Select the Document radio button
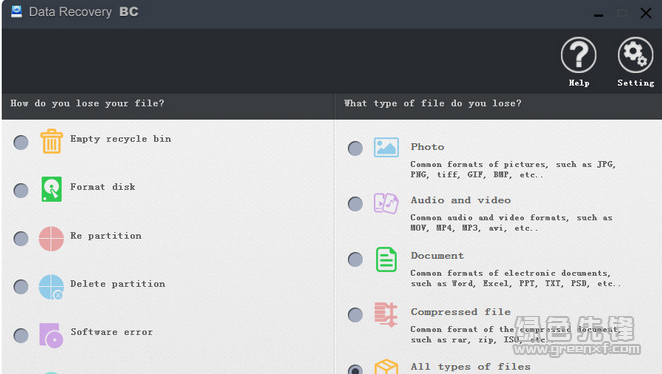Viewport: 662px width, 374px height. pos(355,259)
